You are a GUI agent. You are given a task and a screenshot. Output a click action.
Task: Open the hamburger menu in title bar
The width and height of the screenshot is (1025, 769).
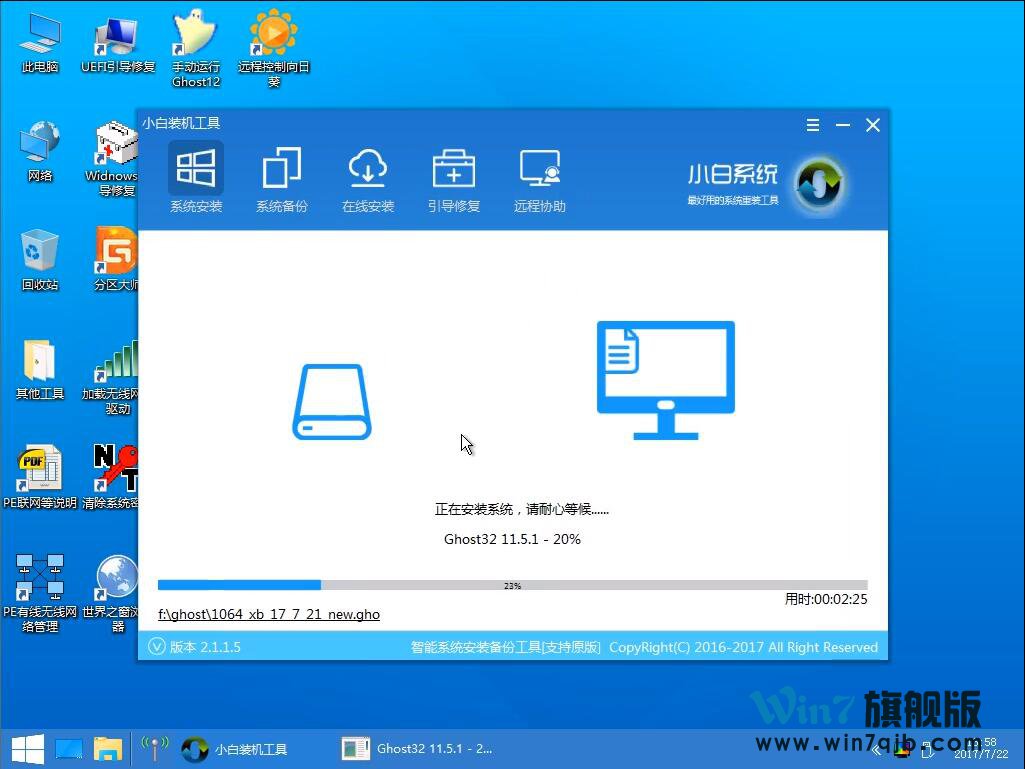pos(813,125)
